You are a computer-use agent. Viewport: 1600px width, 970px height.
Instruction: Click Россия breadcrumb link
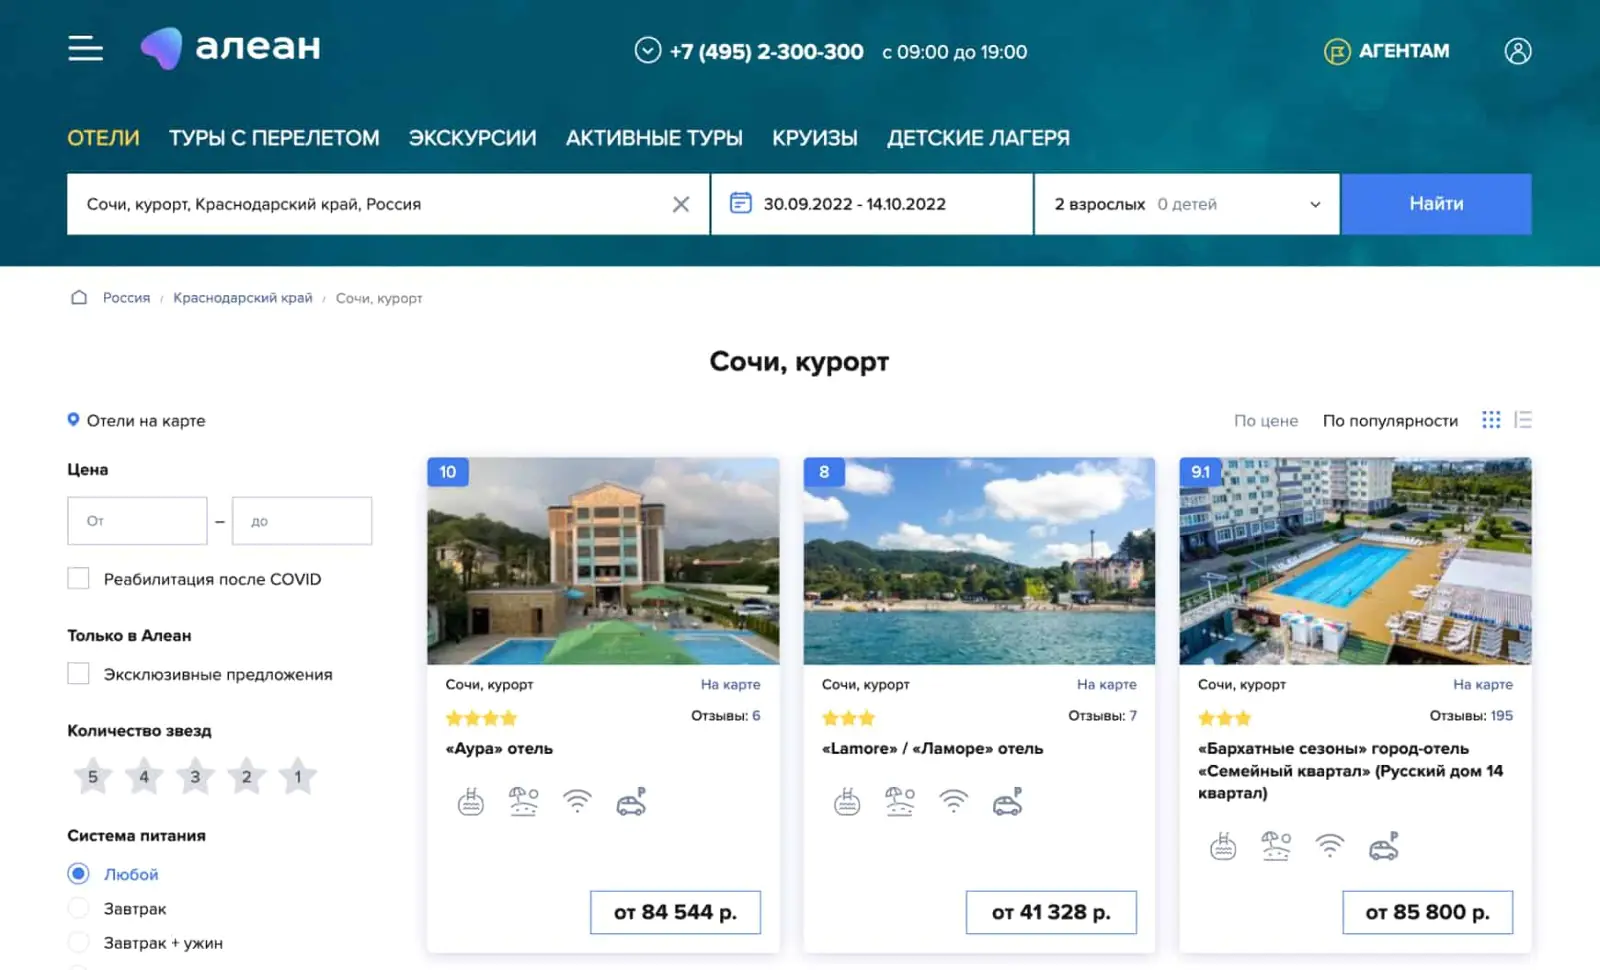126,298
